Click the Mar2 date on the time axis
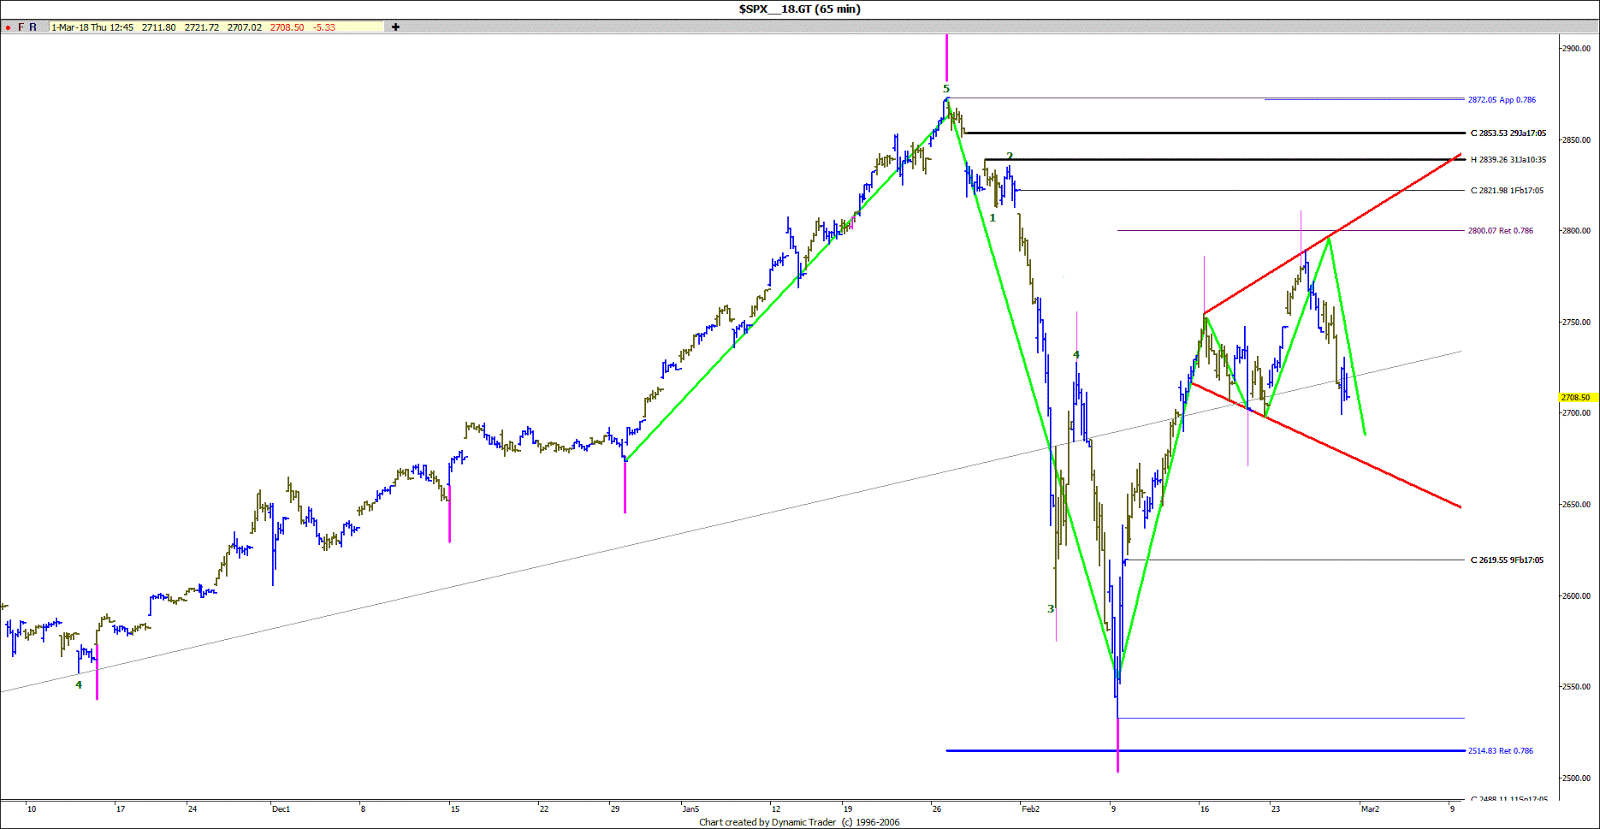 point(1370,809)
